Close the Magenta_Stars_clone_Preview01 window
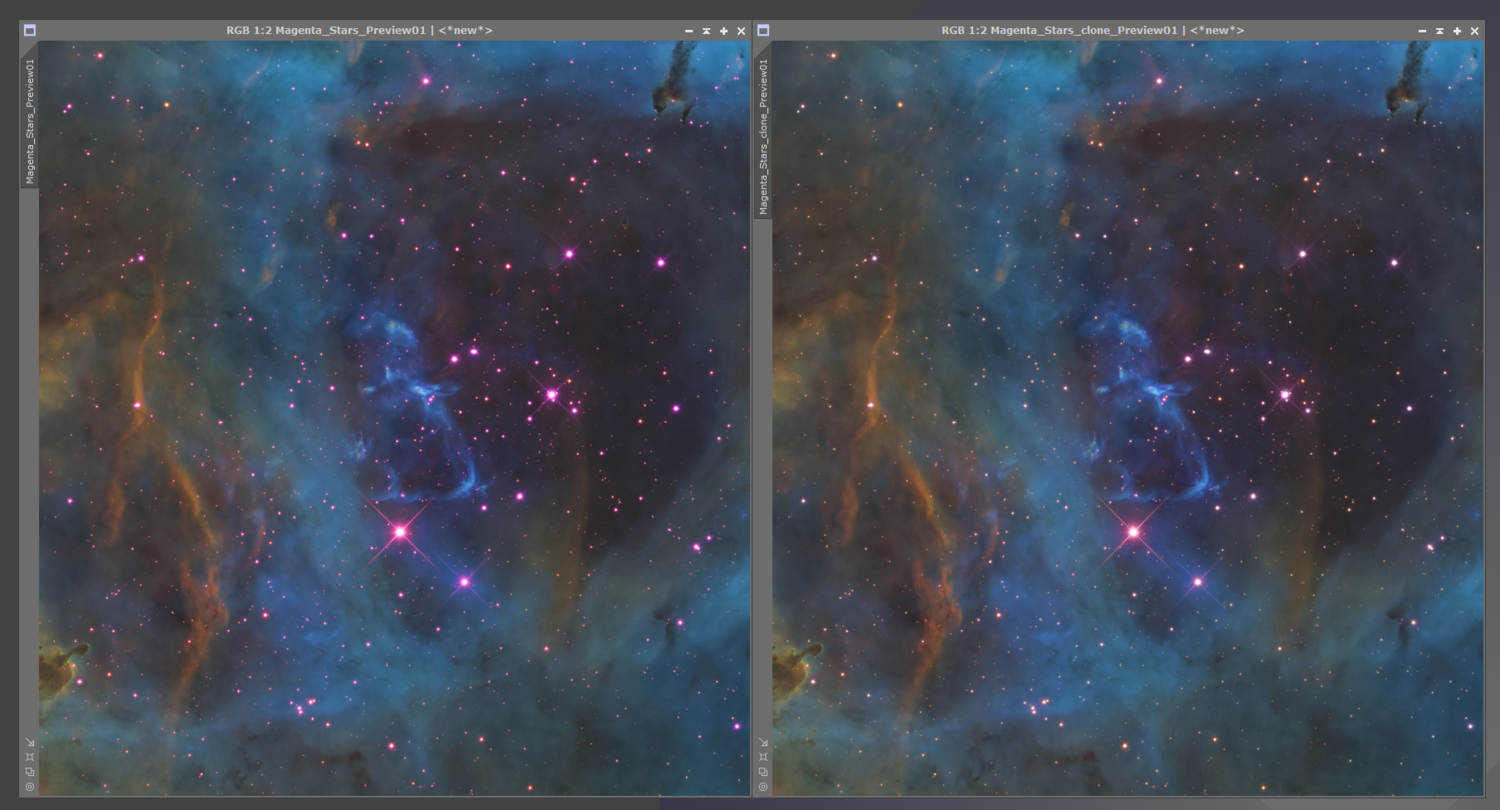The width and height of the screenshot is (1500, 810). (x=1474, y=31)
